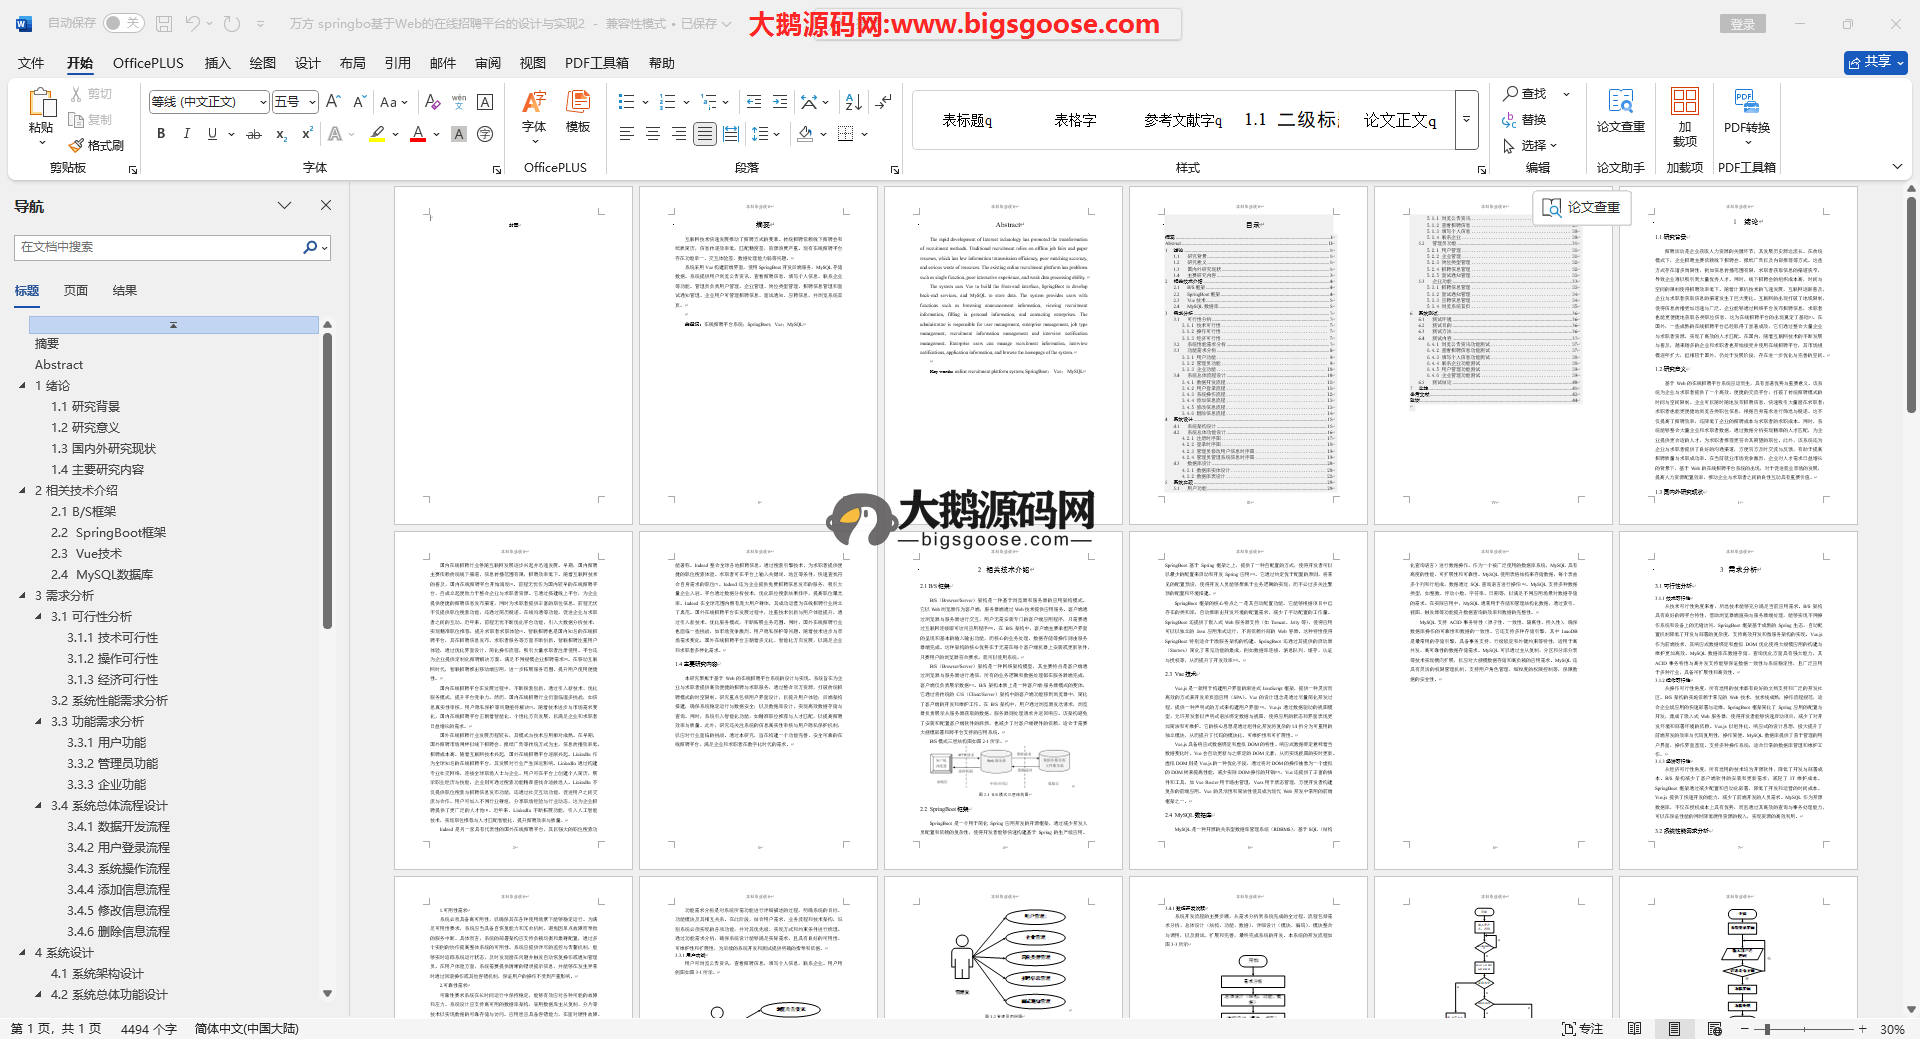This screenshot has height=1039, width=1920.
Task: Switch to the 页面 navigation tab
Action: pos(76,291)
